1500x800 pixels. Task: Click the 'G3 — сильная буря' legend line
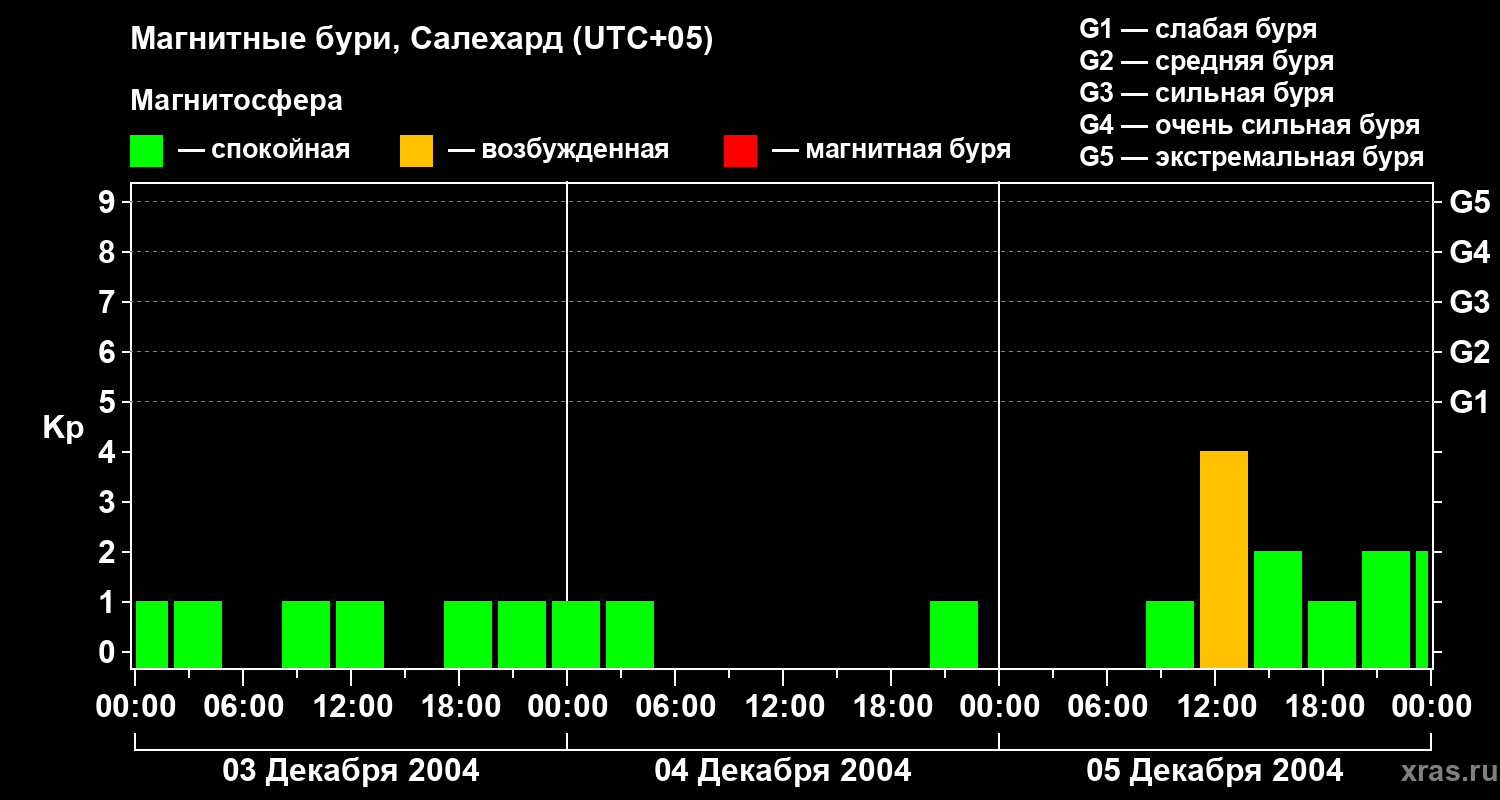coord(1207,93)
